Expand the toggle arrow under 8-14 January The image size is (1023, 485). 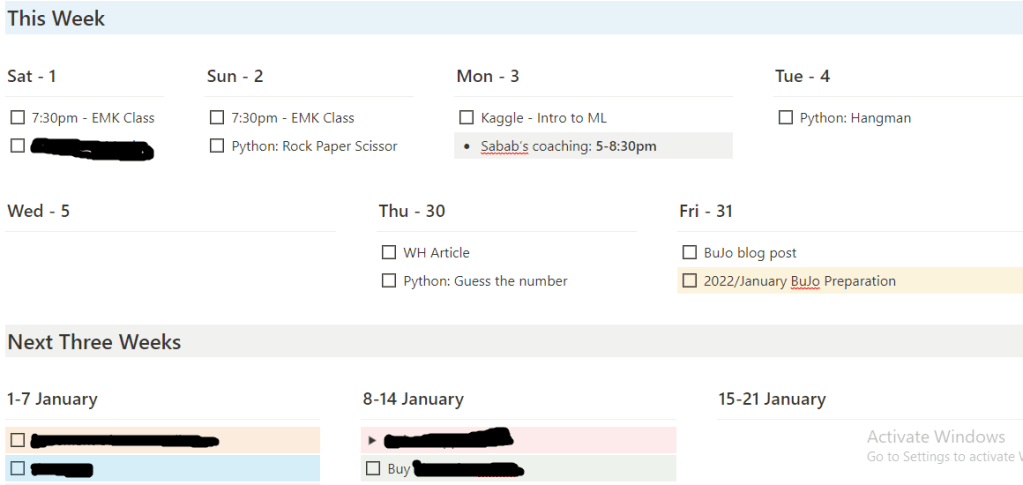point(373,440)
